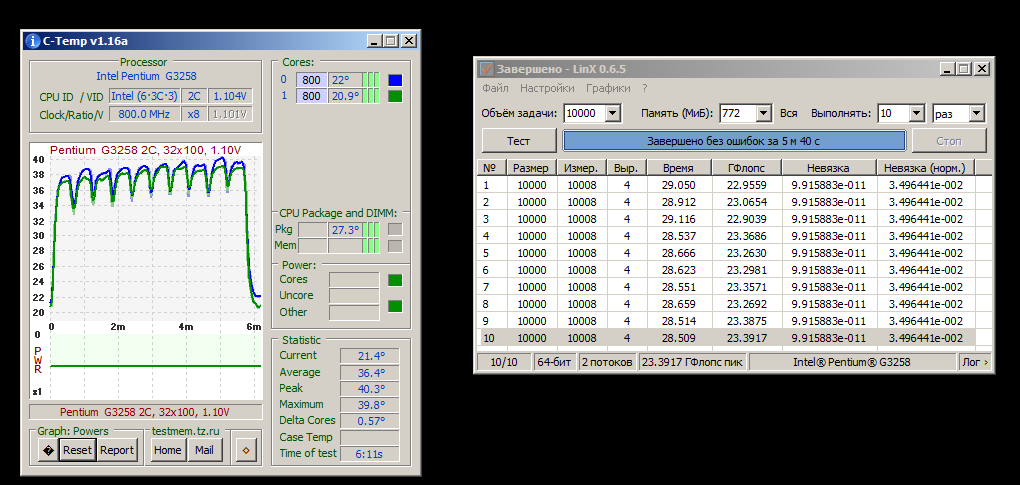1020x485 pixels.
Task: Click Intel Pentium G3258 in LinX status bar
Action: (x=852, y=362)
